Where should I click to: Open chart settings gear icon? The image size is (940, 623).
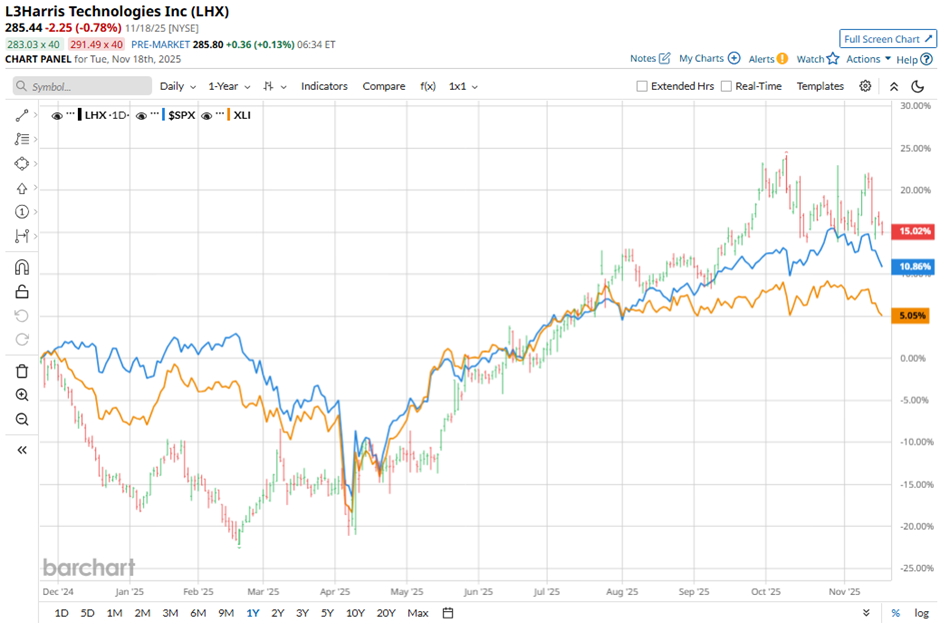coord(865,86)
